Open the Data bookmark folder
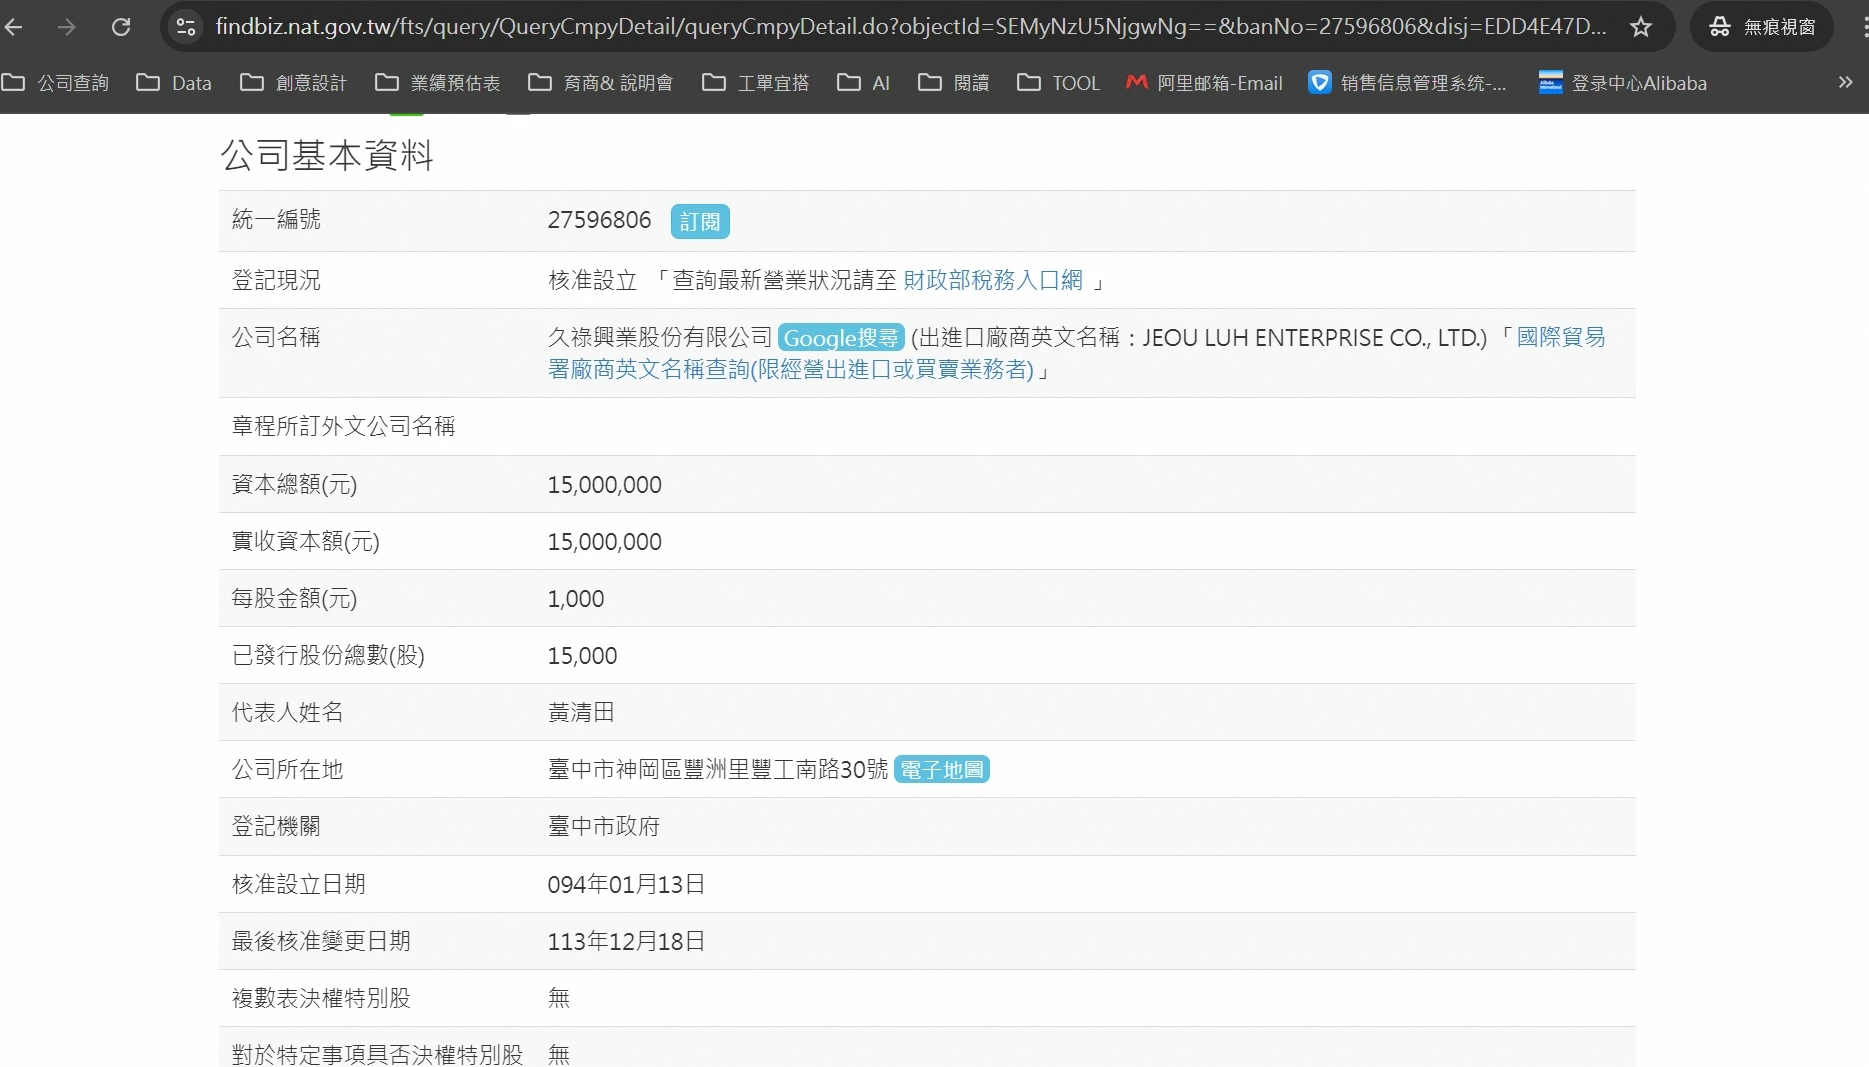This screenshot has width=1869, height=1067. click(174, 83)
